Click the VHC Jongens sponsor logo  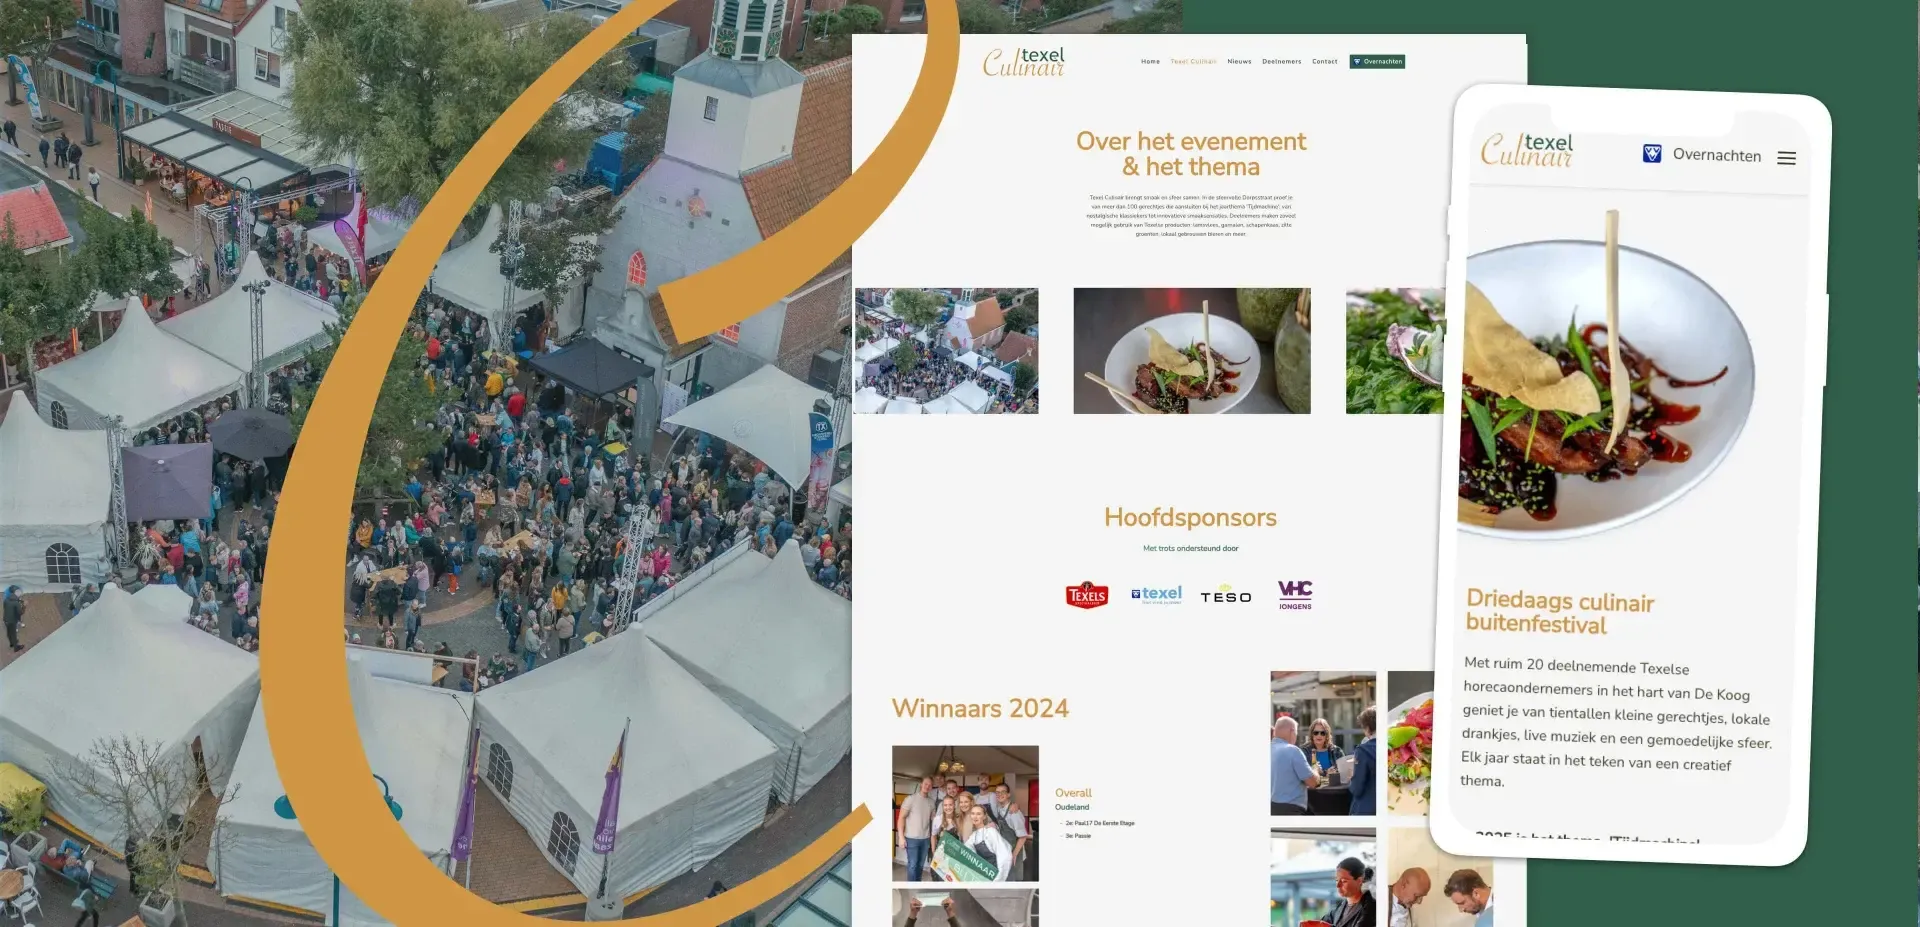coord(1295,594)
